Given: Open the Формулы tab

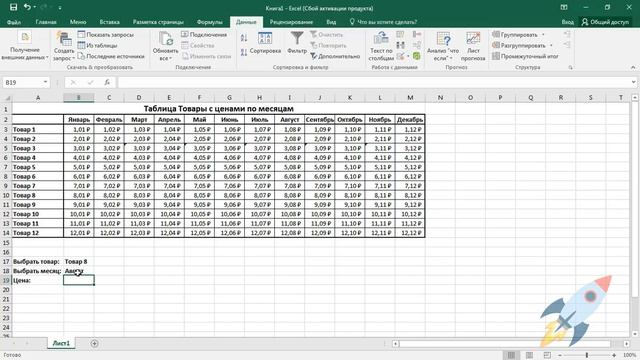Looking at the screenshot, I should (x=209, y=22).
